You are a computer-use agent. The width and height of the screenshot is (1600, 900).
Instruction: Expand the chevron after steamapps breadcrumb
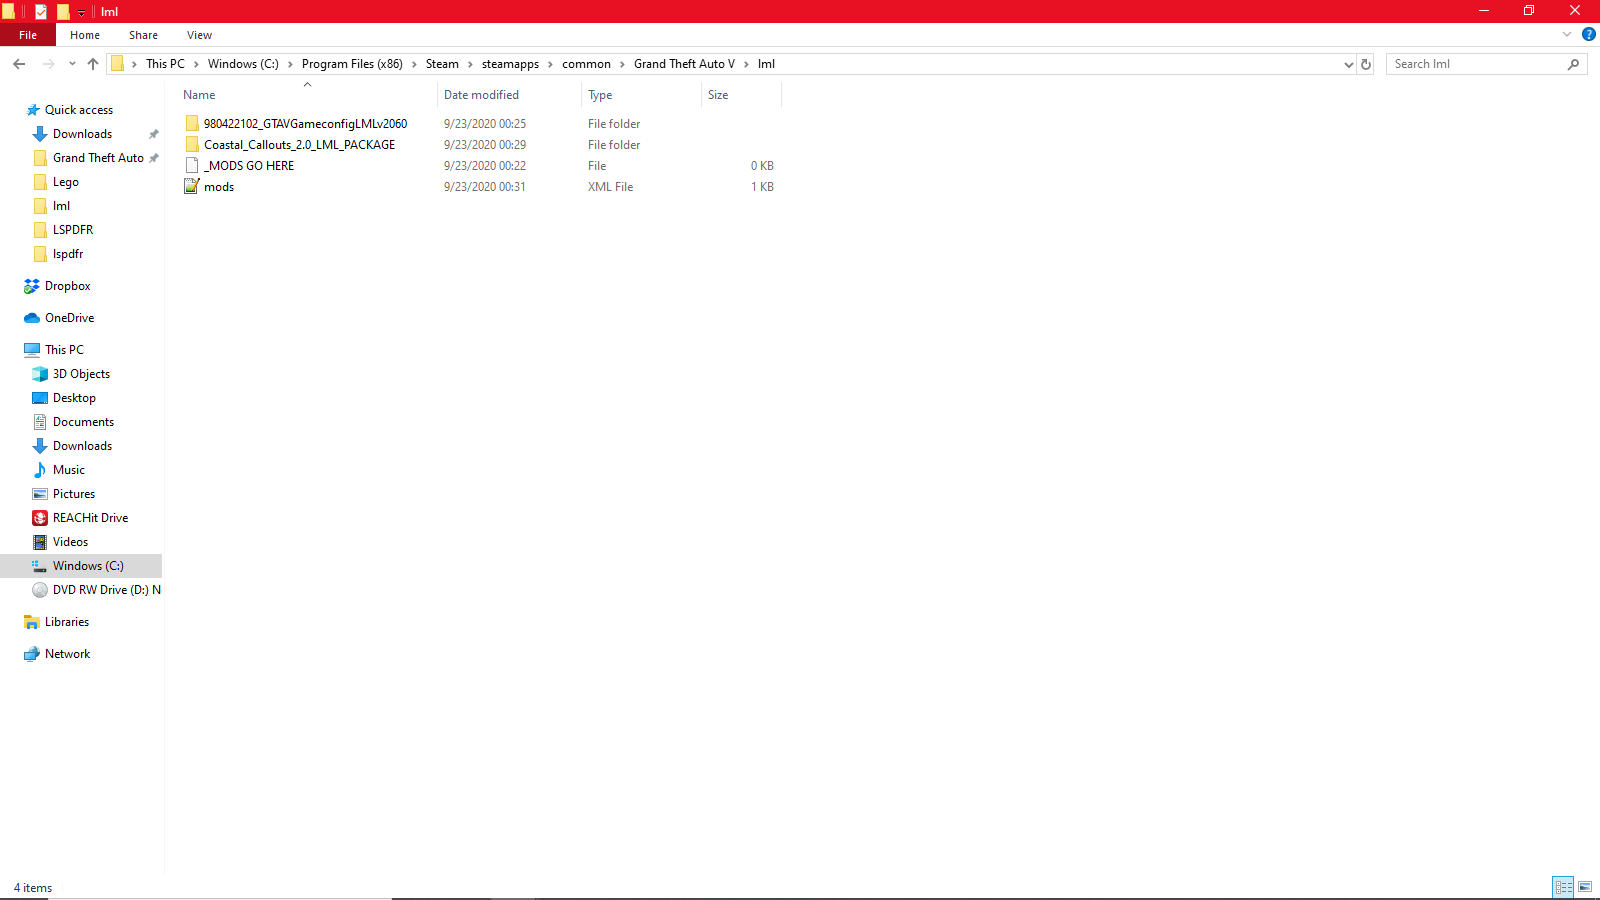[550, 64]
